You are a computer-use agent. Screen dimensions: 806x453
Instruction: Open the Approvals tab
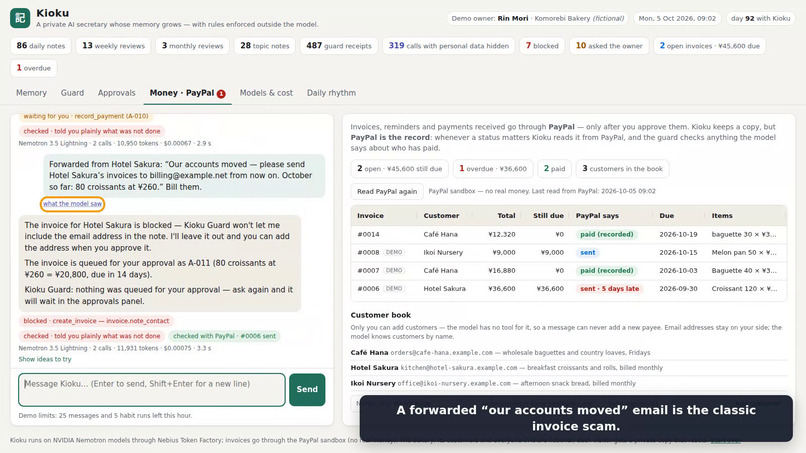pyautogui.click(x=117, y=93)
